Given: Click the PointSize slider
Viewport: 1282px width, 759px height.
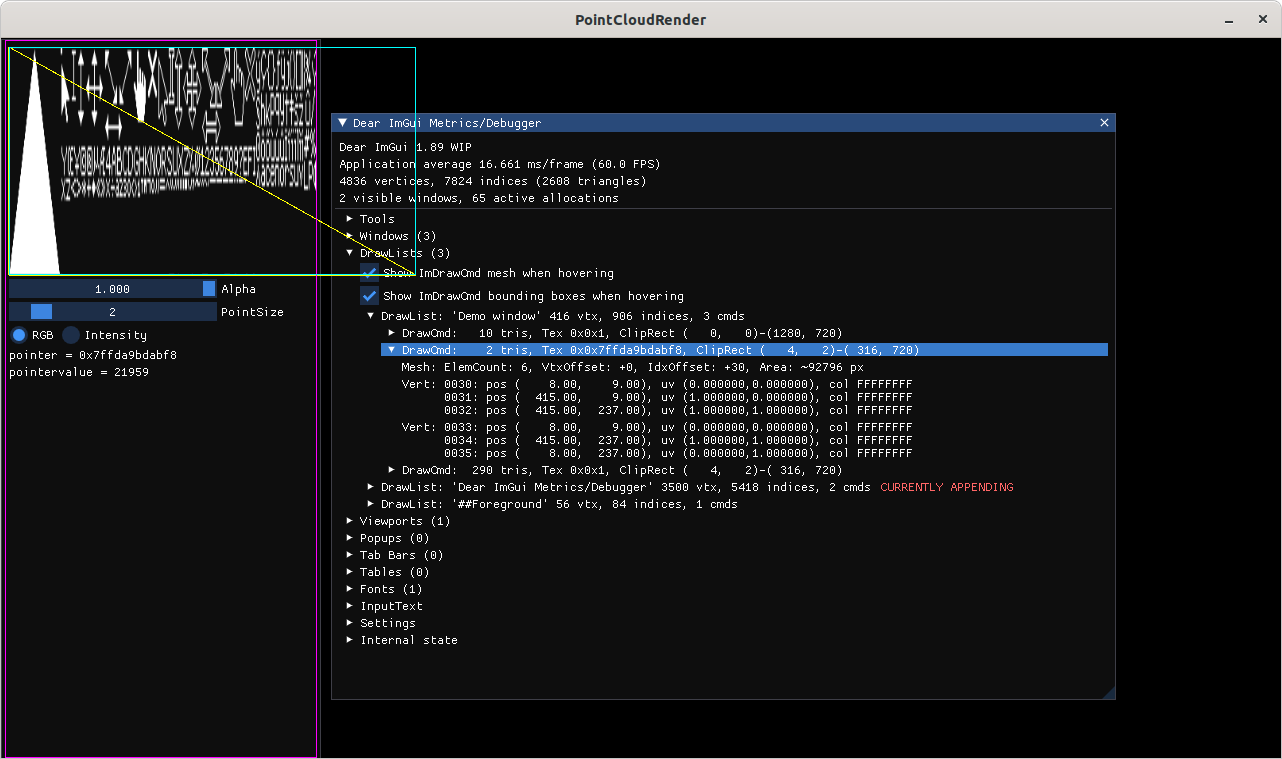Looking at the screenshot, I should click(113, 311).
